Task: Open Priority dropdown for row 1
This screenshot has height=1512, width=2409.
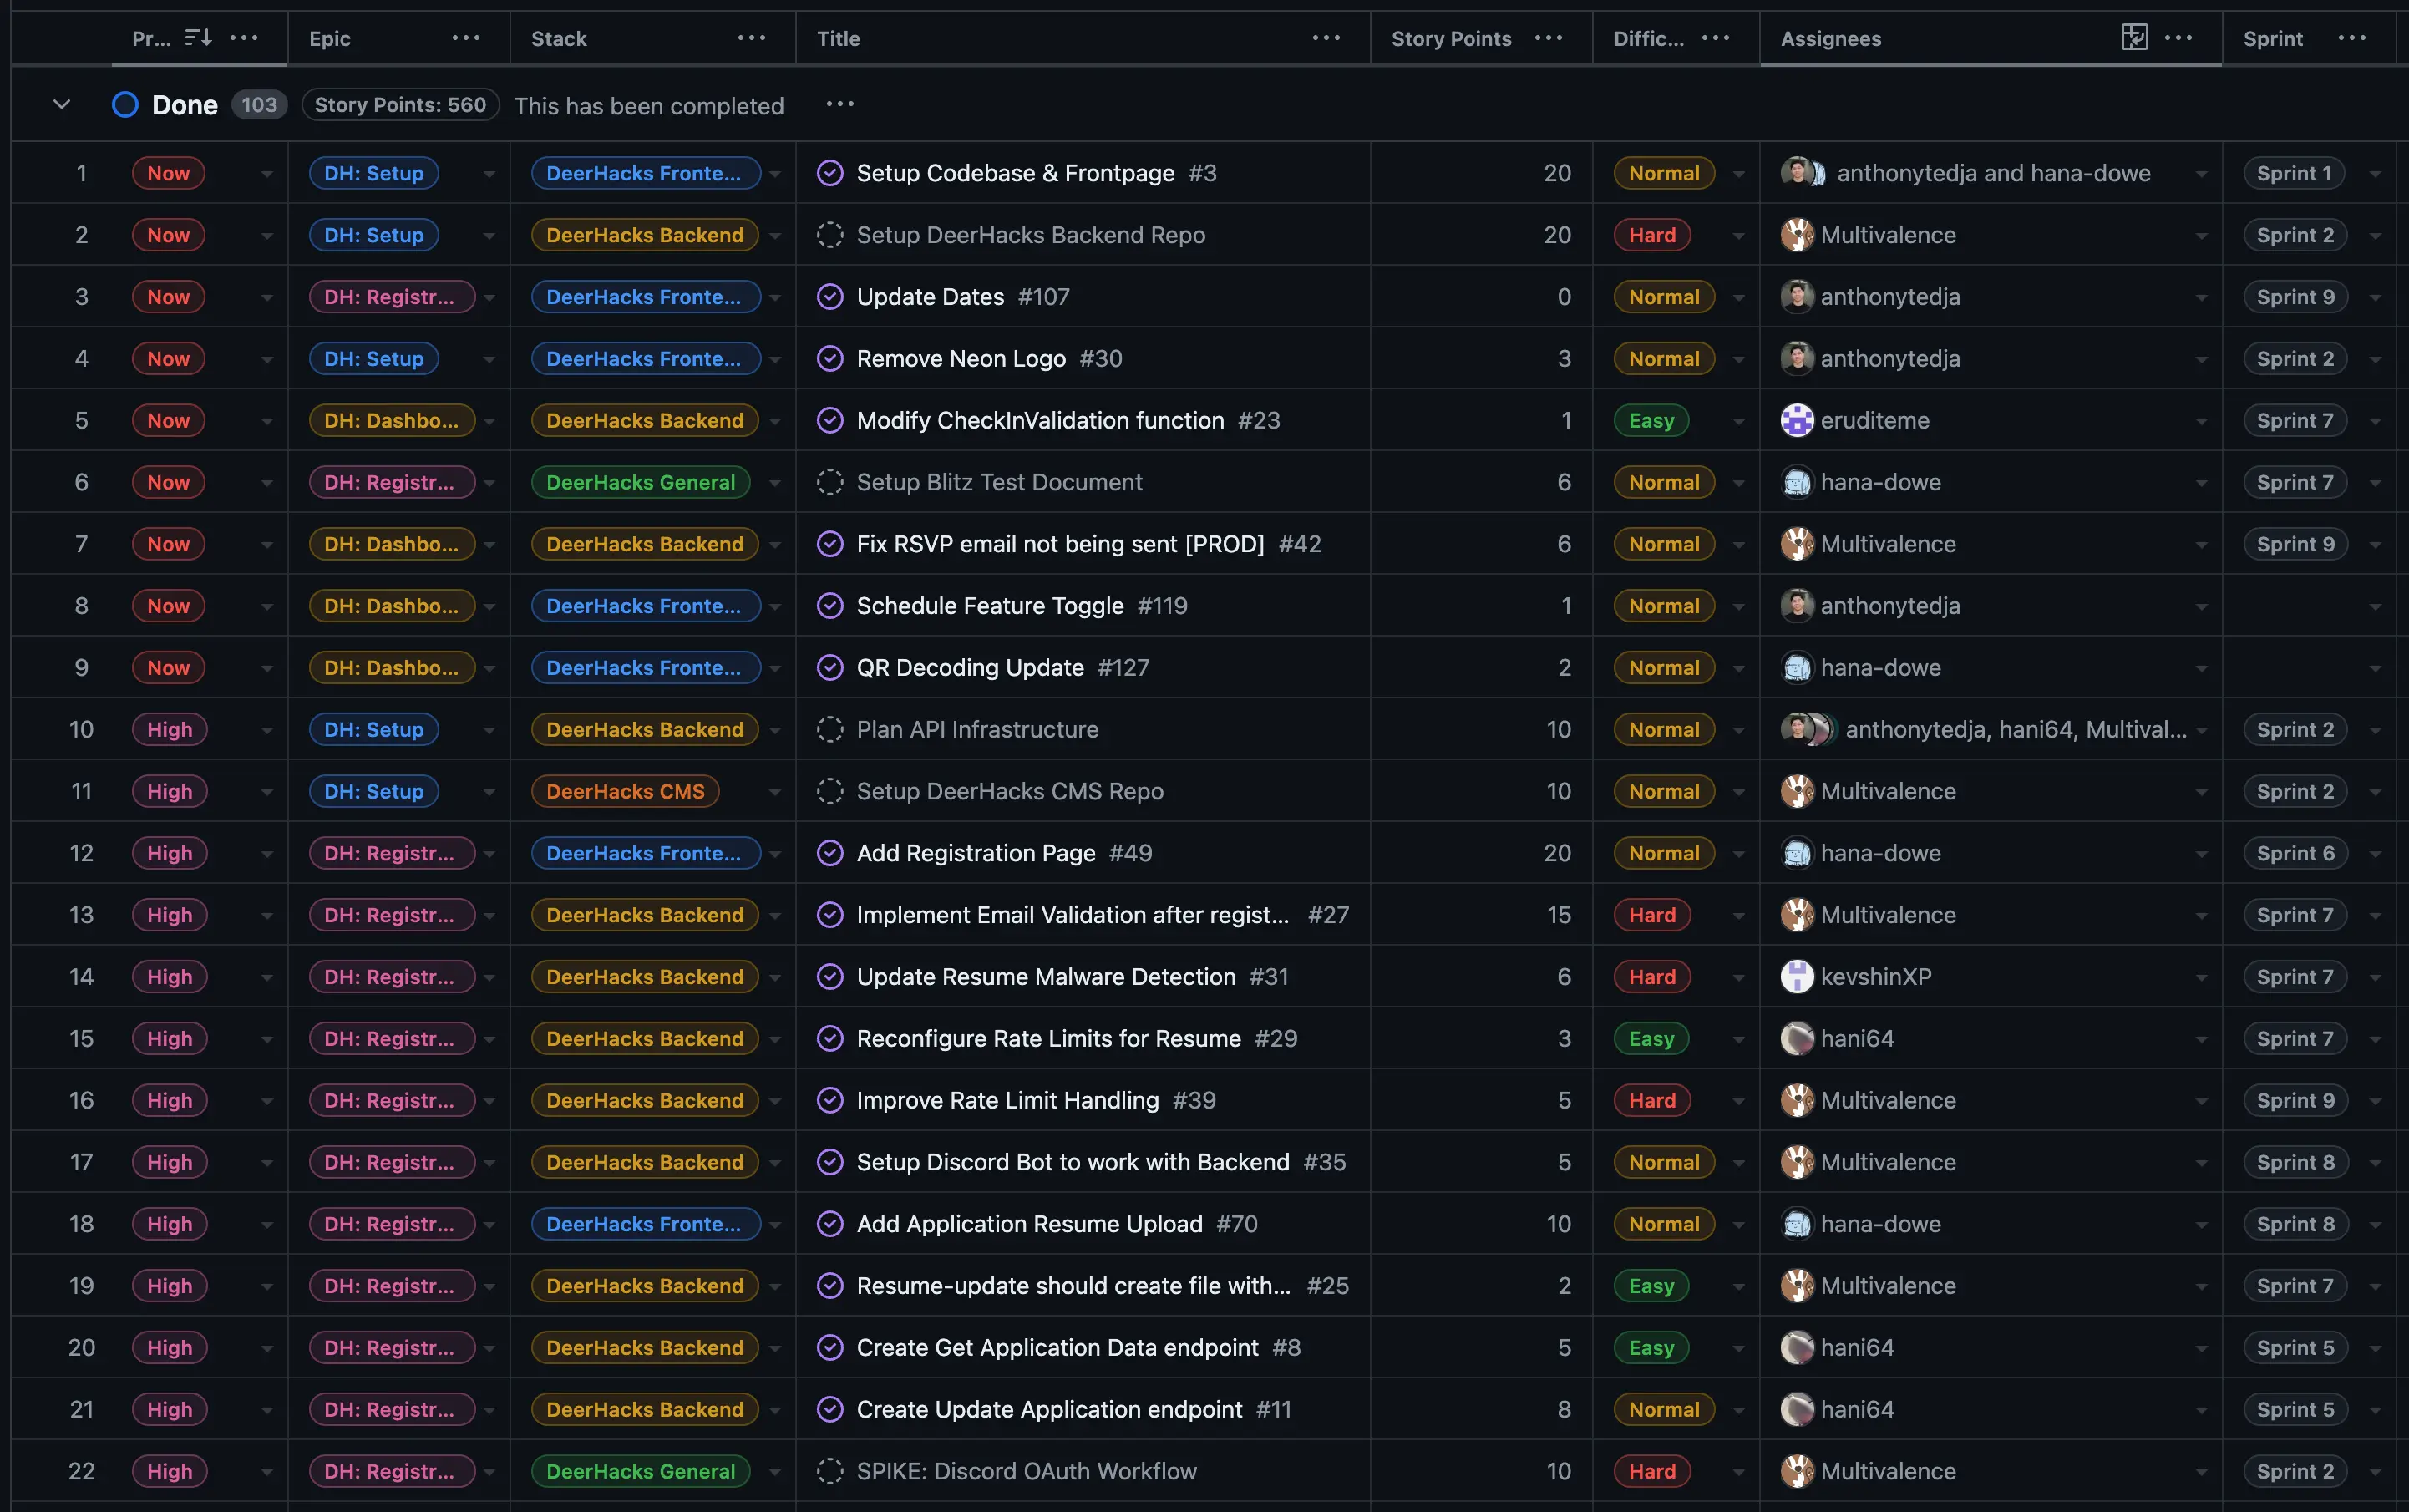Action: pyautogui.click(x=266, y=174)
